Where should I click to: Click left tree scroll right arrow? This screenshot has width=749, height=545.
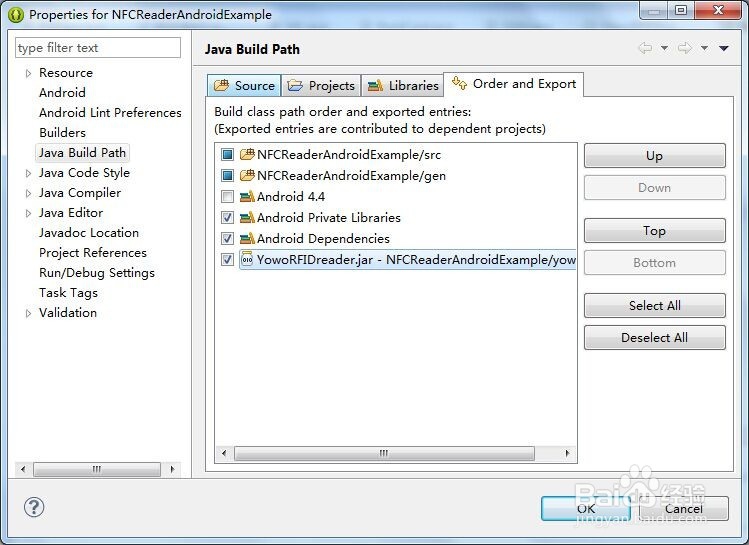click(x=172, y=469)
